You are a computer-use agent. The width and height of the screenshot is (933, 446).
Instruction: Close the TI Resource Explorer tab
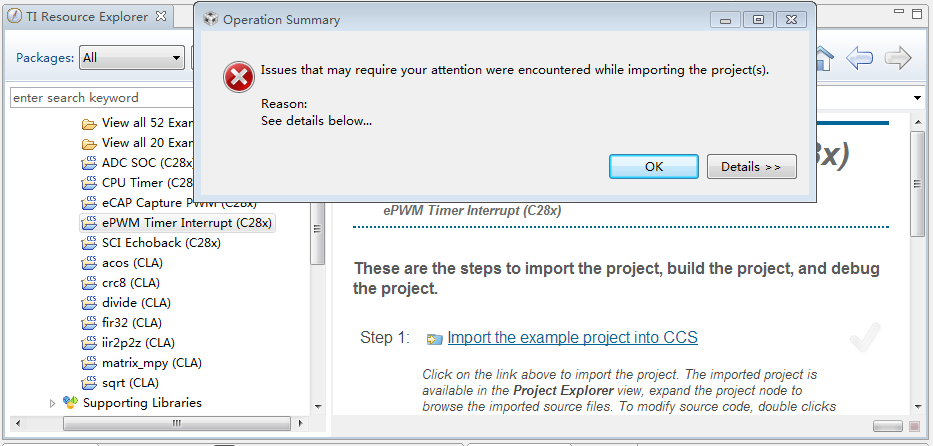(x=161, y=17)
